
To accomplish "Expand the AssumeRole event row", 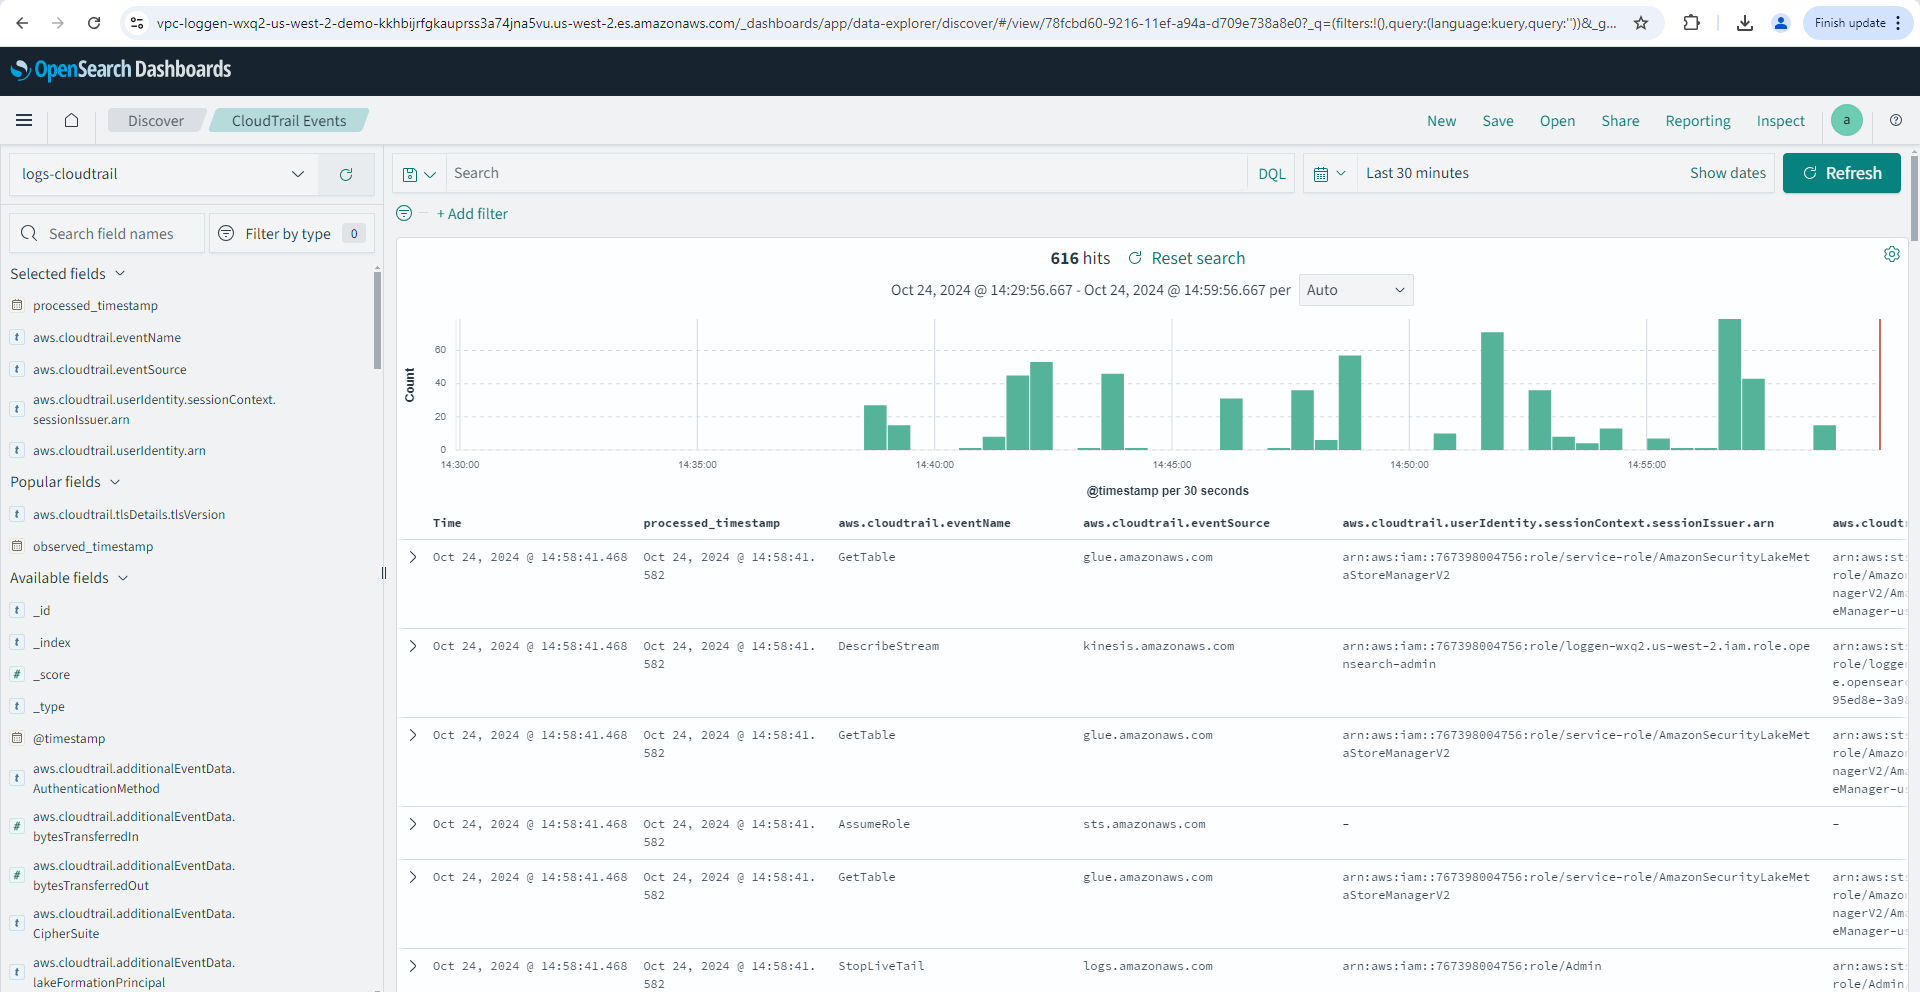I will (413, 824).
